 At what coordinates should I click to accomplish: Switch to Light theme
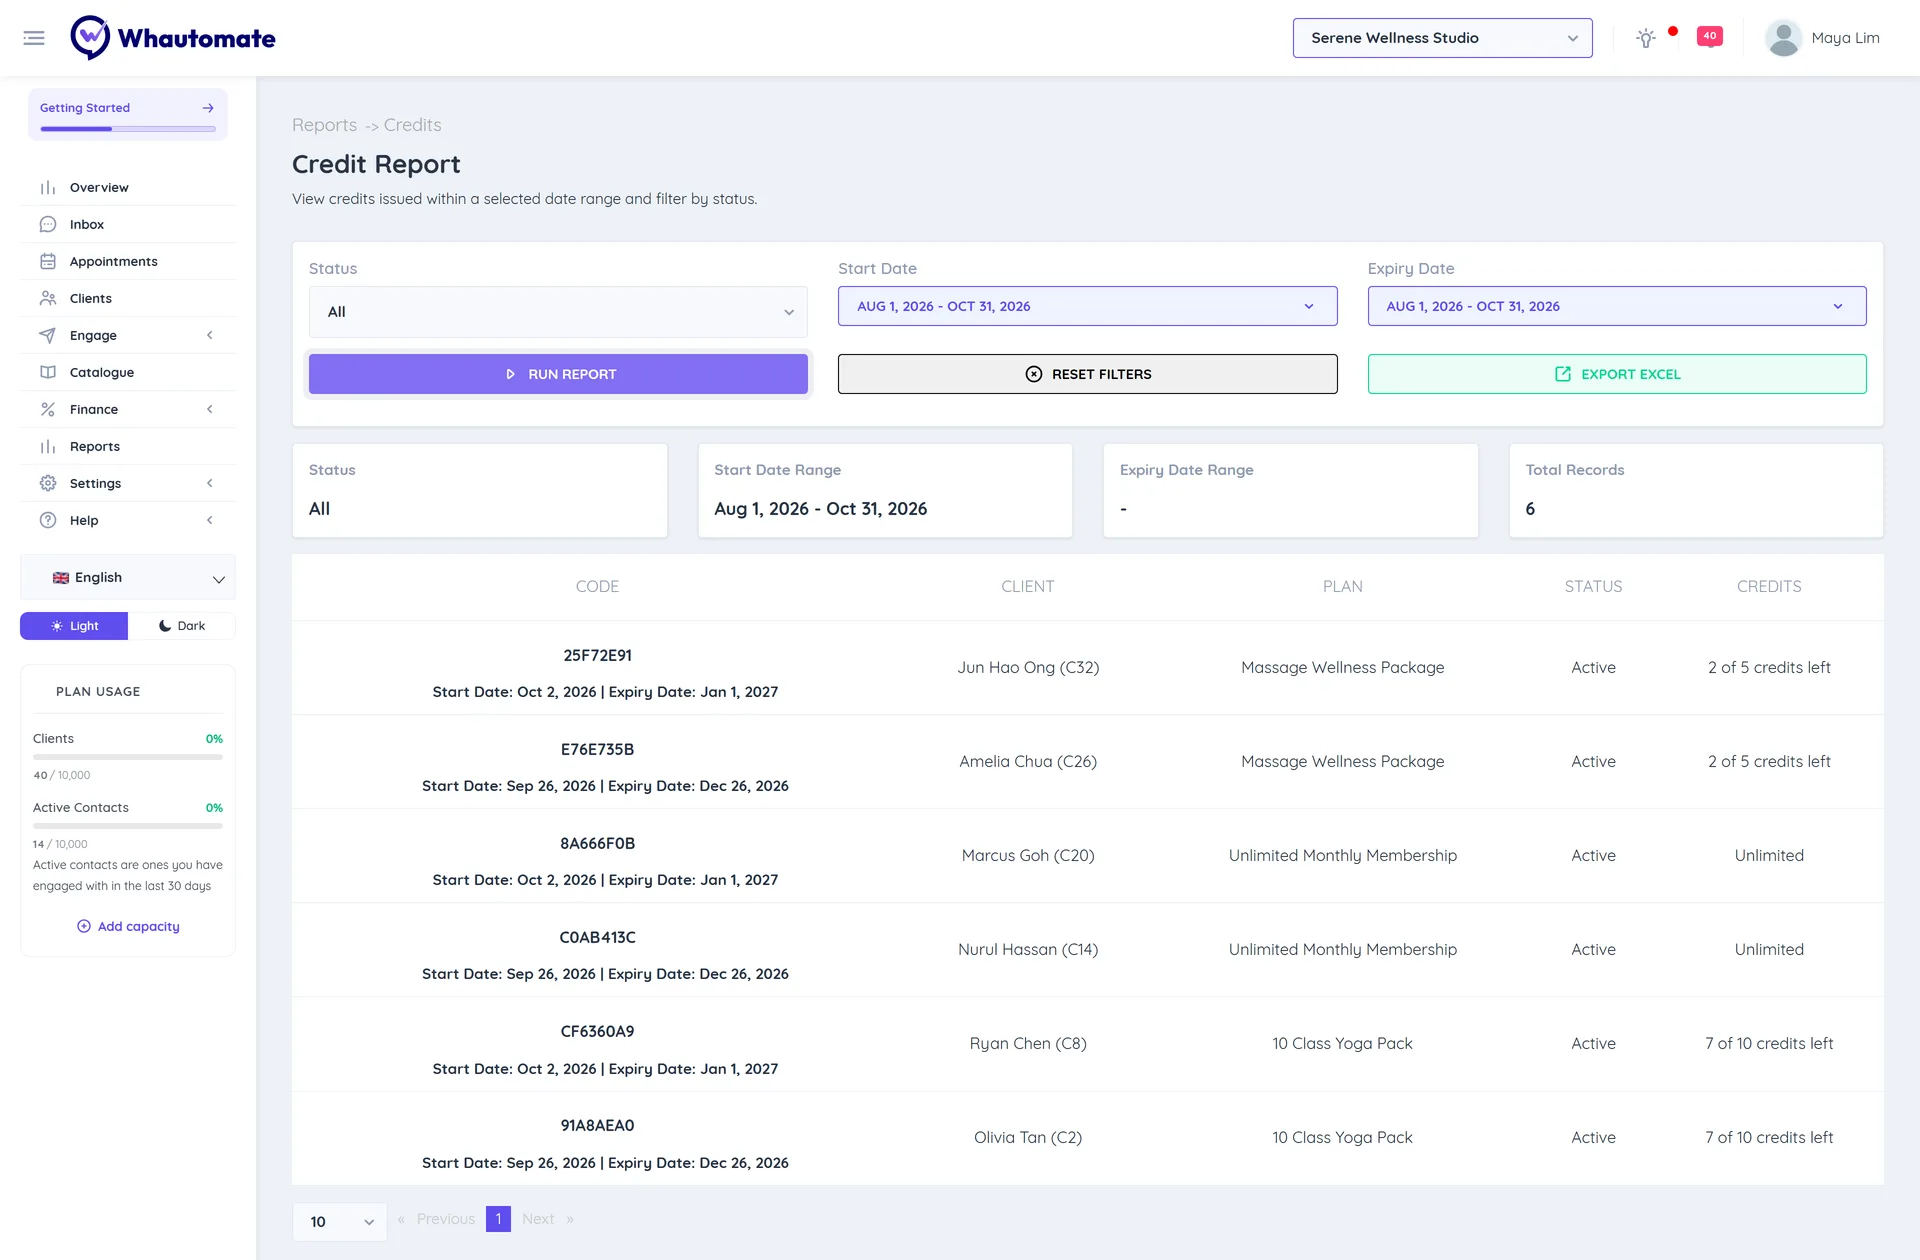point(74,626)
